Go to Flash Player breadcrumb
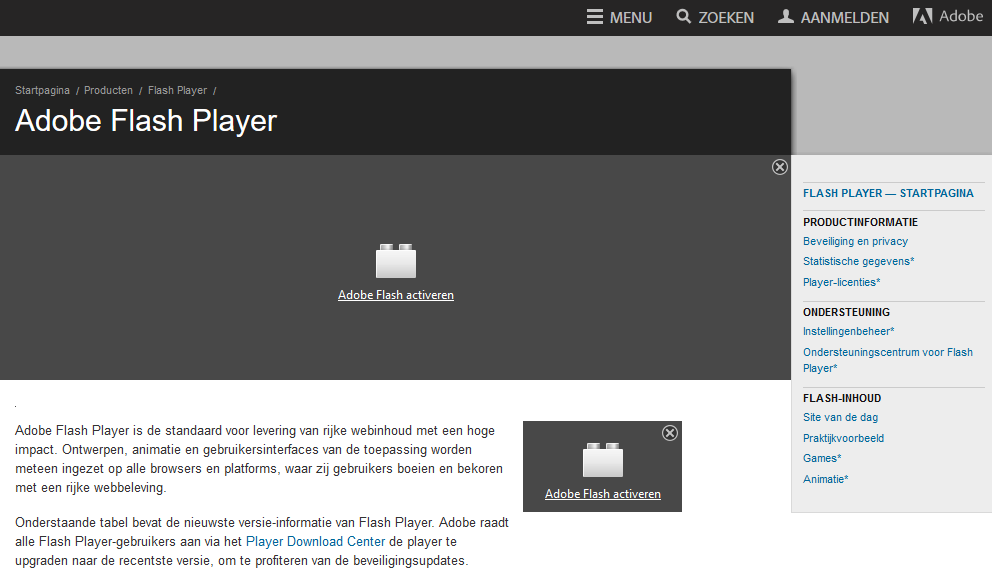 (x=177, y=90)
